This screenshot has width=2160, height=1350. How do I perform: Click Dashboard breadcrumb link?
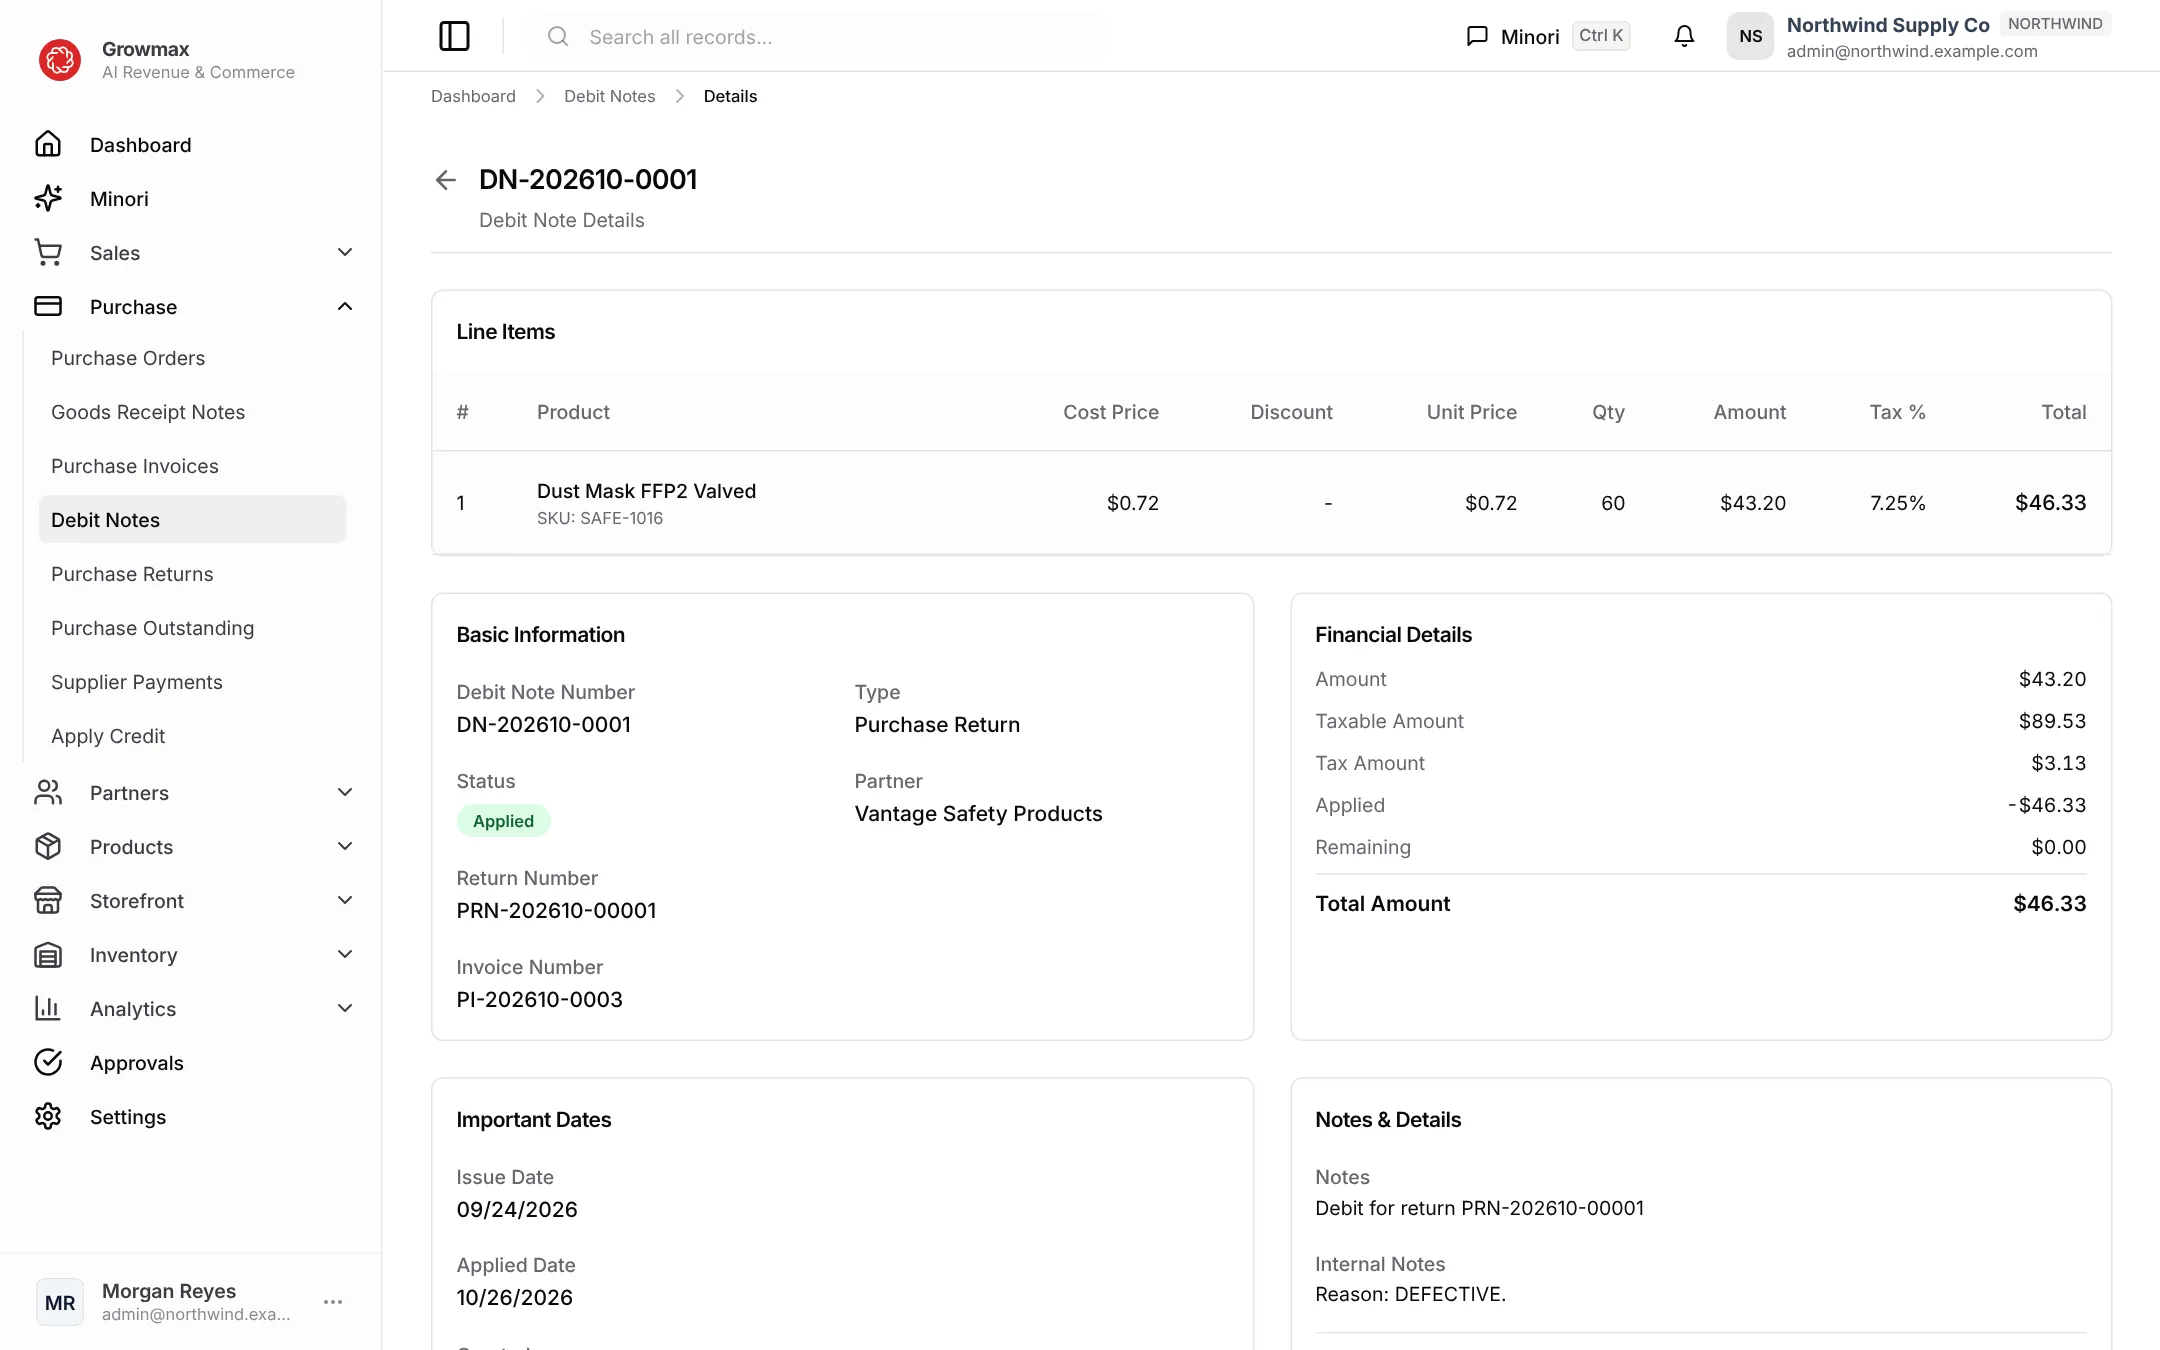click(473, 96)
